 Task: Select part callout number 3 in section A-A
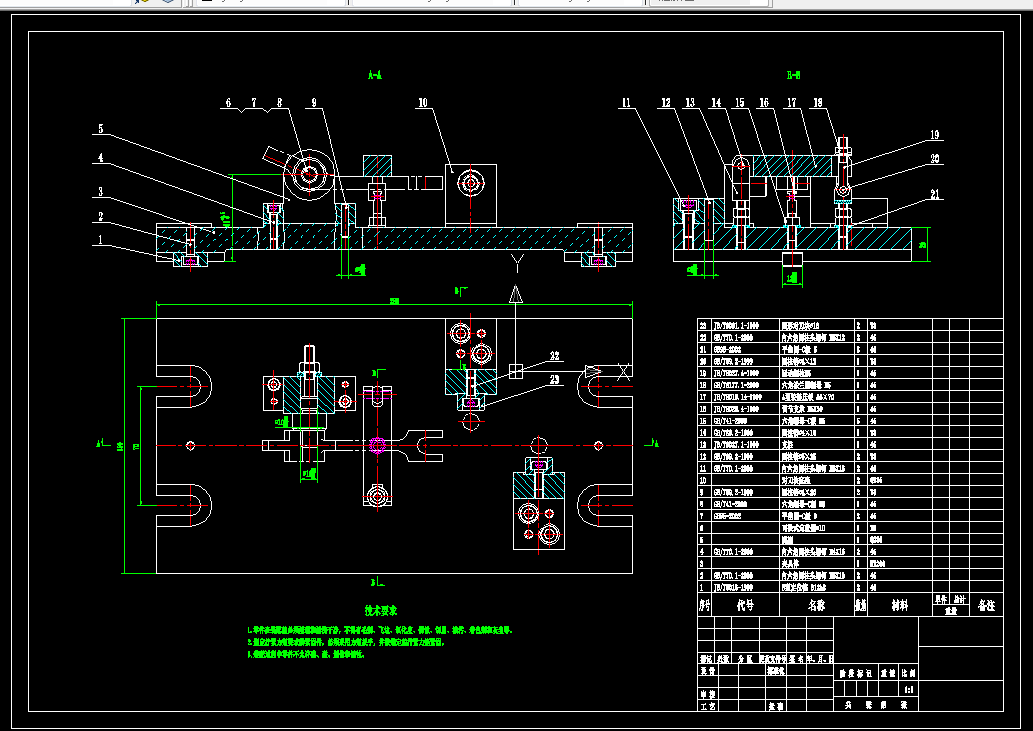[101, 192]
